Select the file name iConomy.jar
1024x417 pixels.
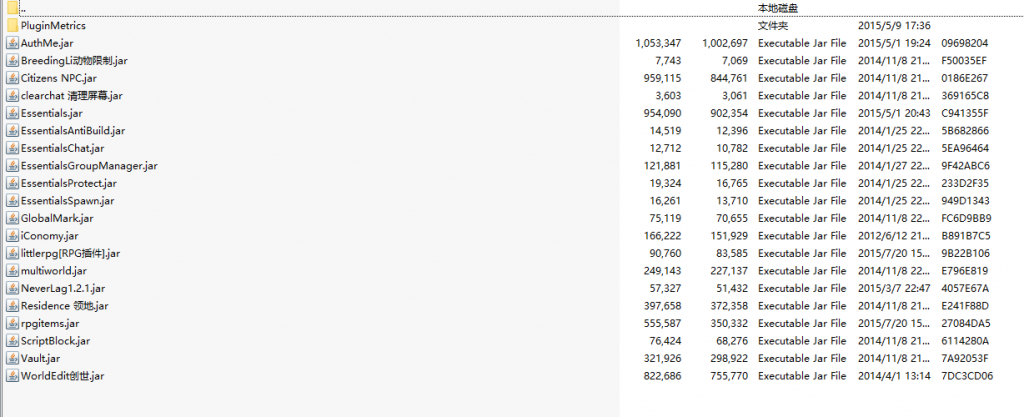coord(50,236)
